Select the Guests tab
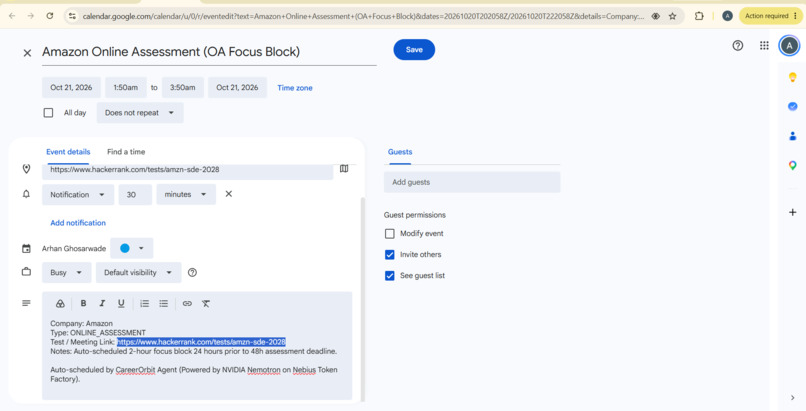The height and width of the screenshot is (411, 806). coord(400,152)
